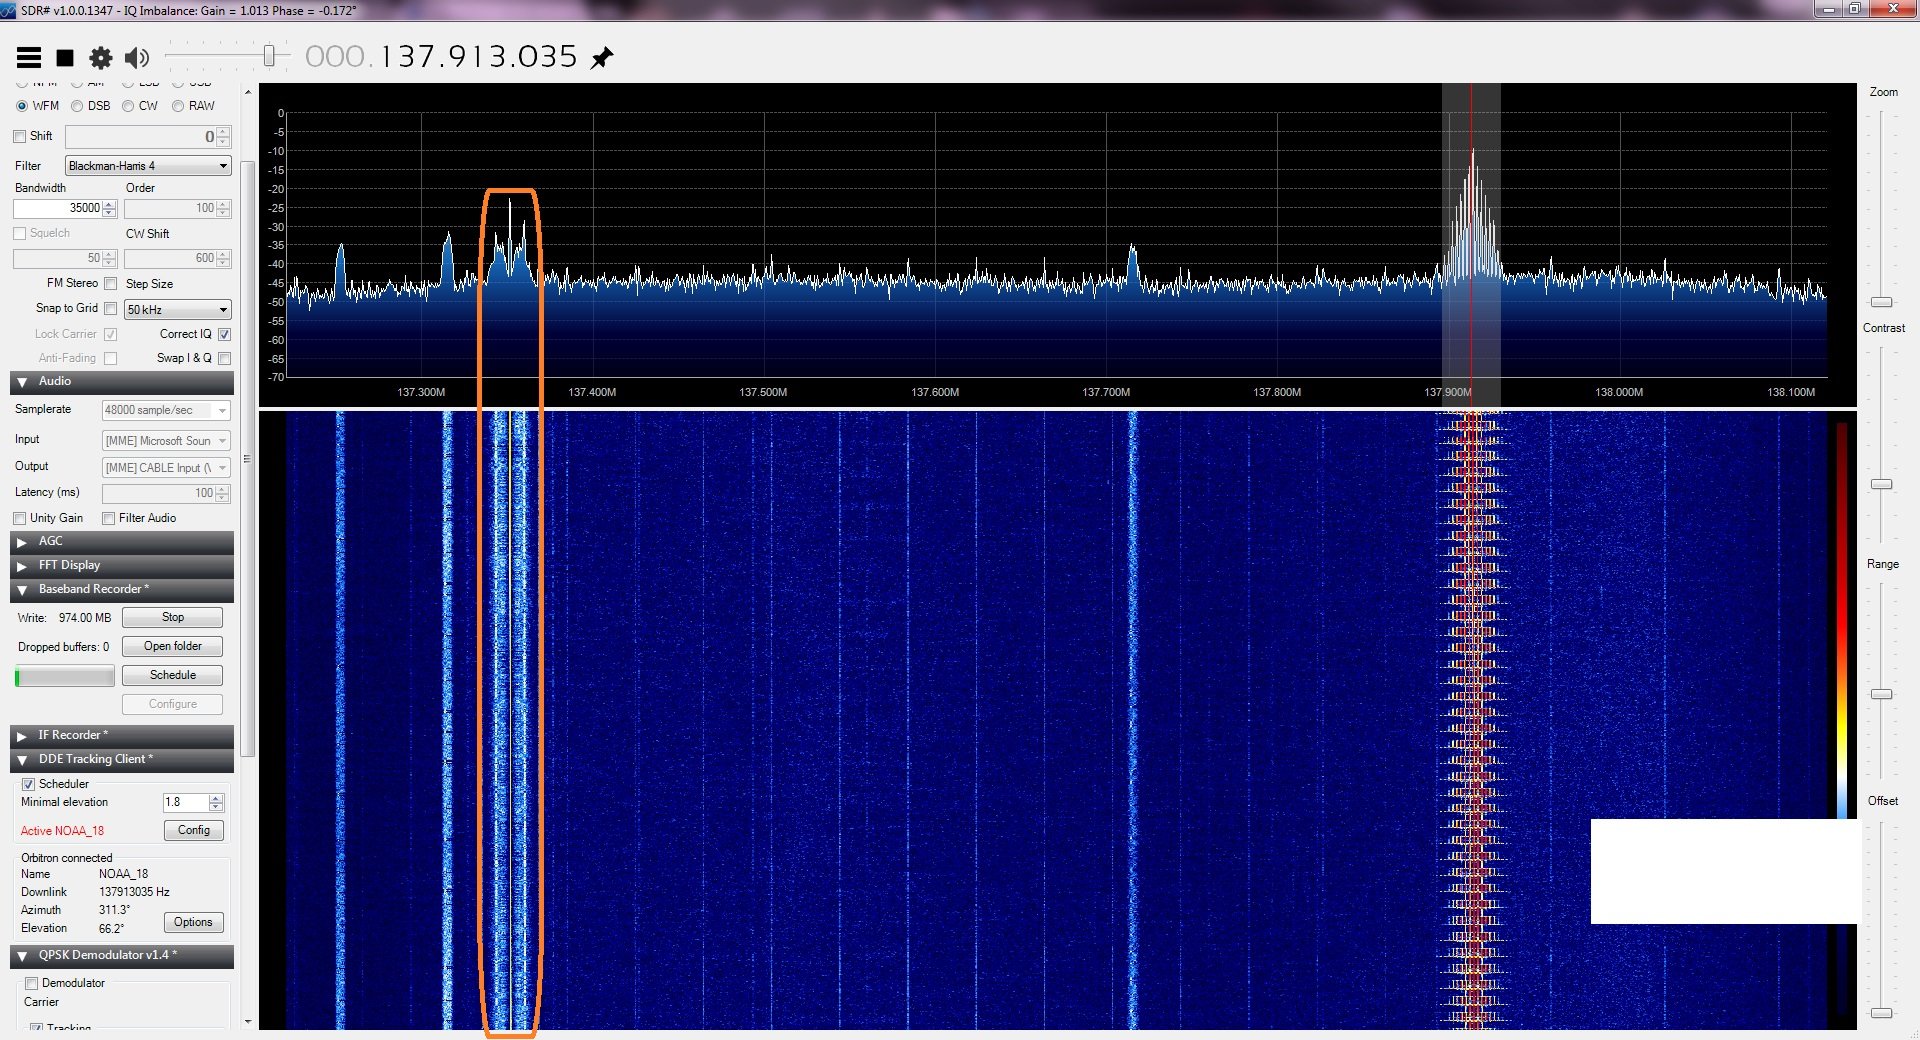
Task: Click the pin icon beside the frequency
Action: pyautogui.click(x=602, y=58)
